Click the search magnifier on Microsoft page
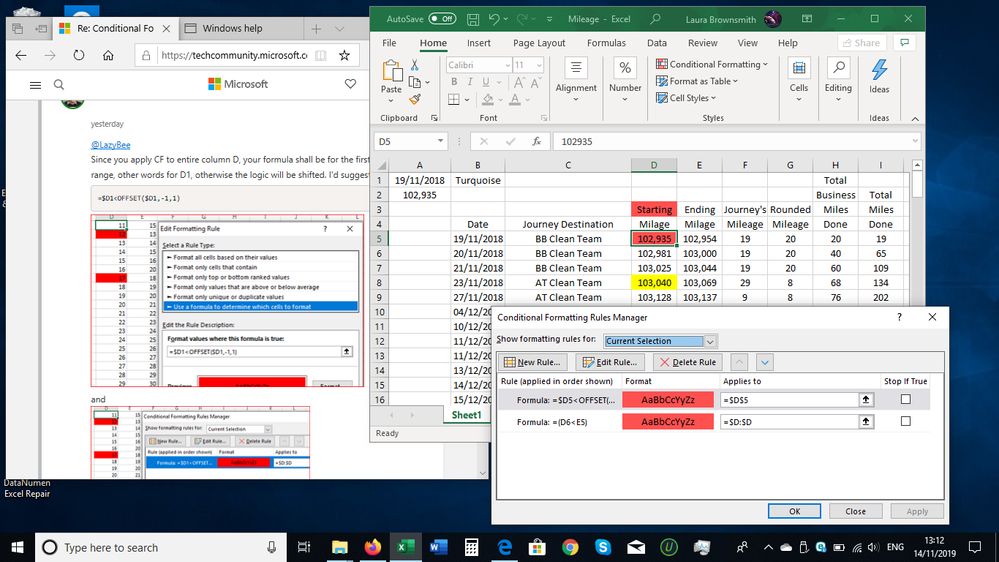This screenshot has width=999, height=562. pyautogui.click(x=59, y=85)
